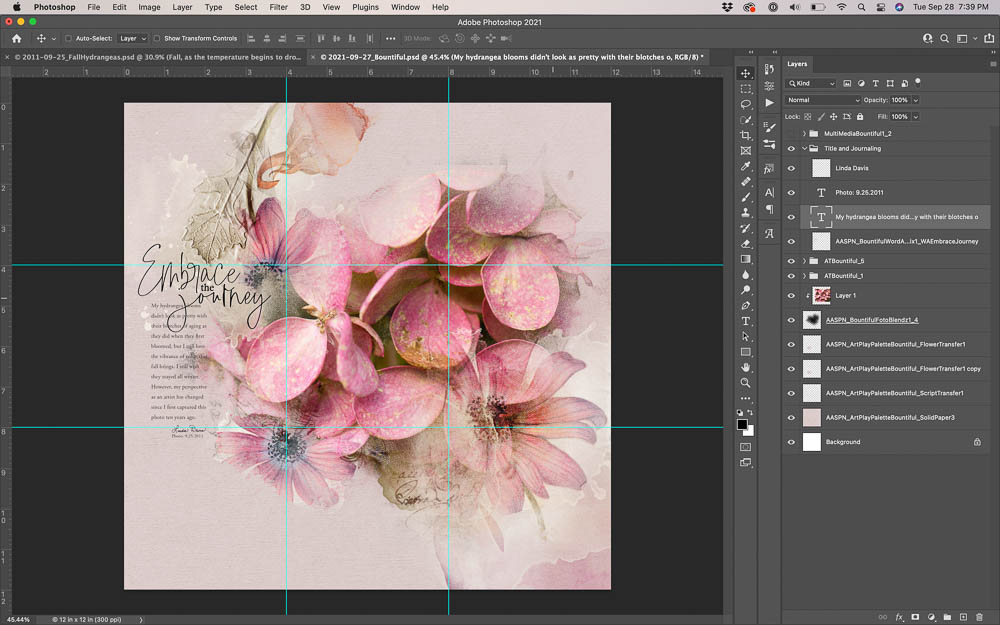Collapse the Title and Journaling group
Image resolution: width=1000 pixels, height=625 pixels.
[x=804, y=149]
